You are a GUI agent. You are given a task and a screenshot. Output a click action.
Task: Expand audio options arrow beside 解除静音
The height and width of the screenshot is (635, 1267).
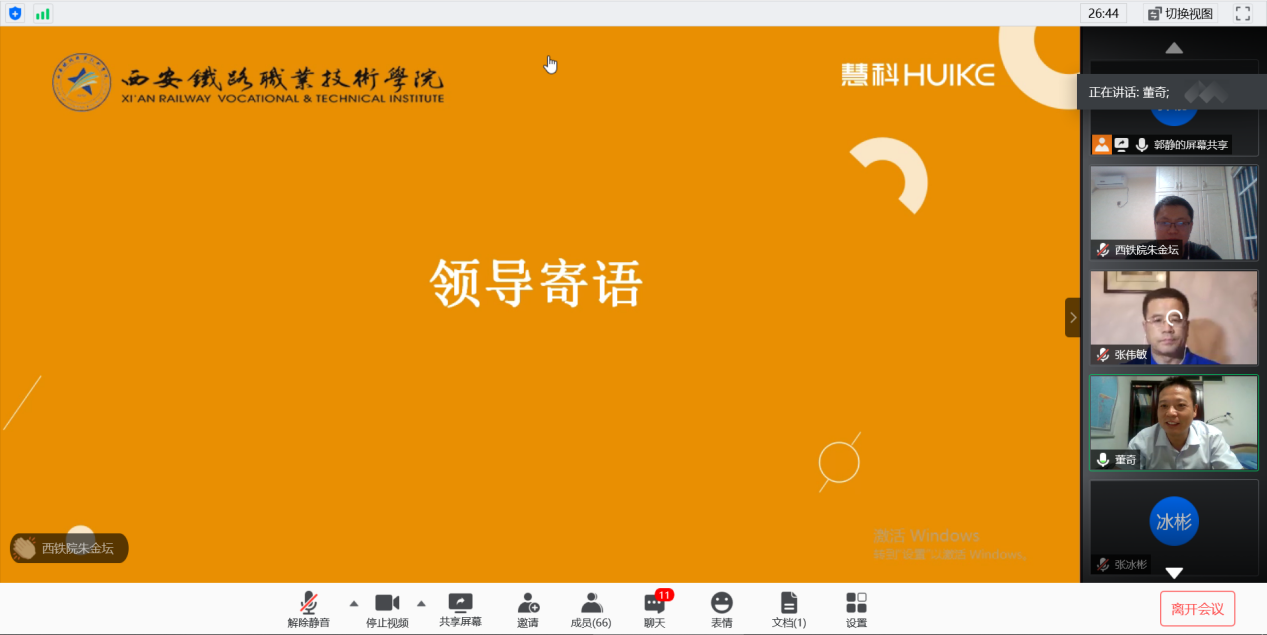click(x=353, y=603)
